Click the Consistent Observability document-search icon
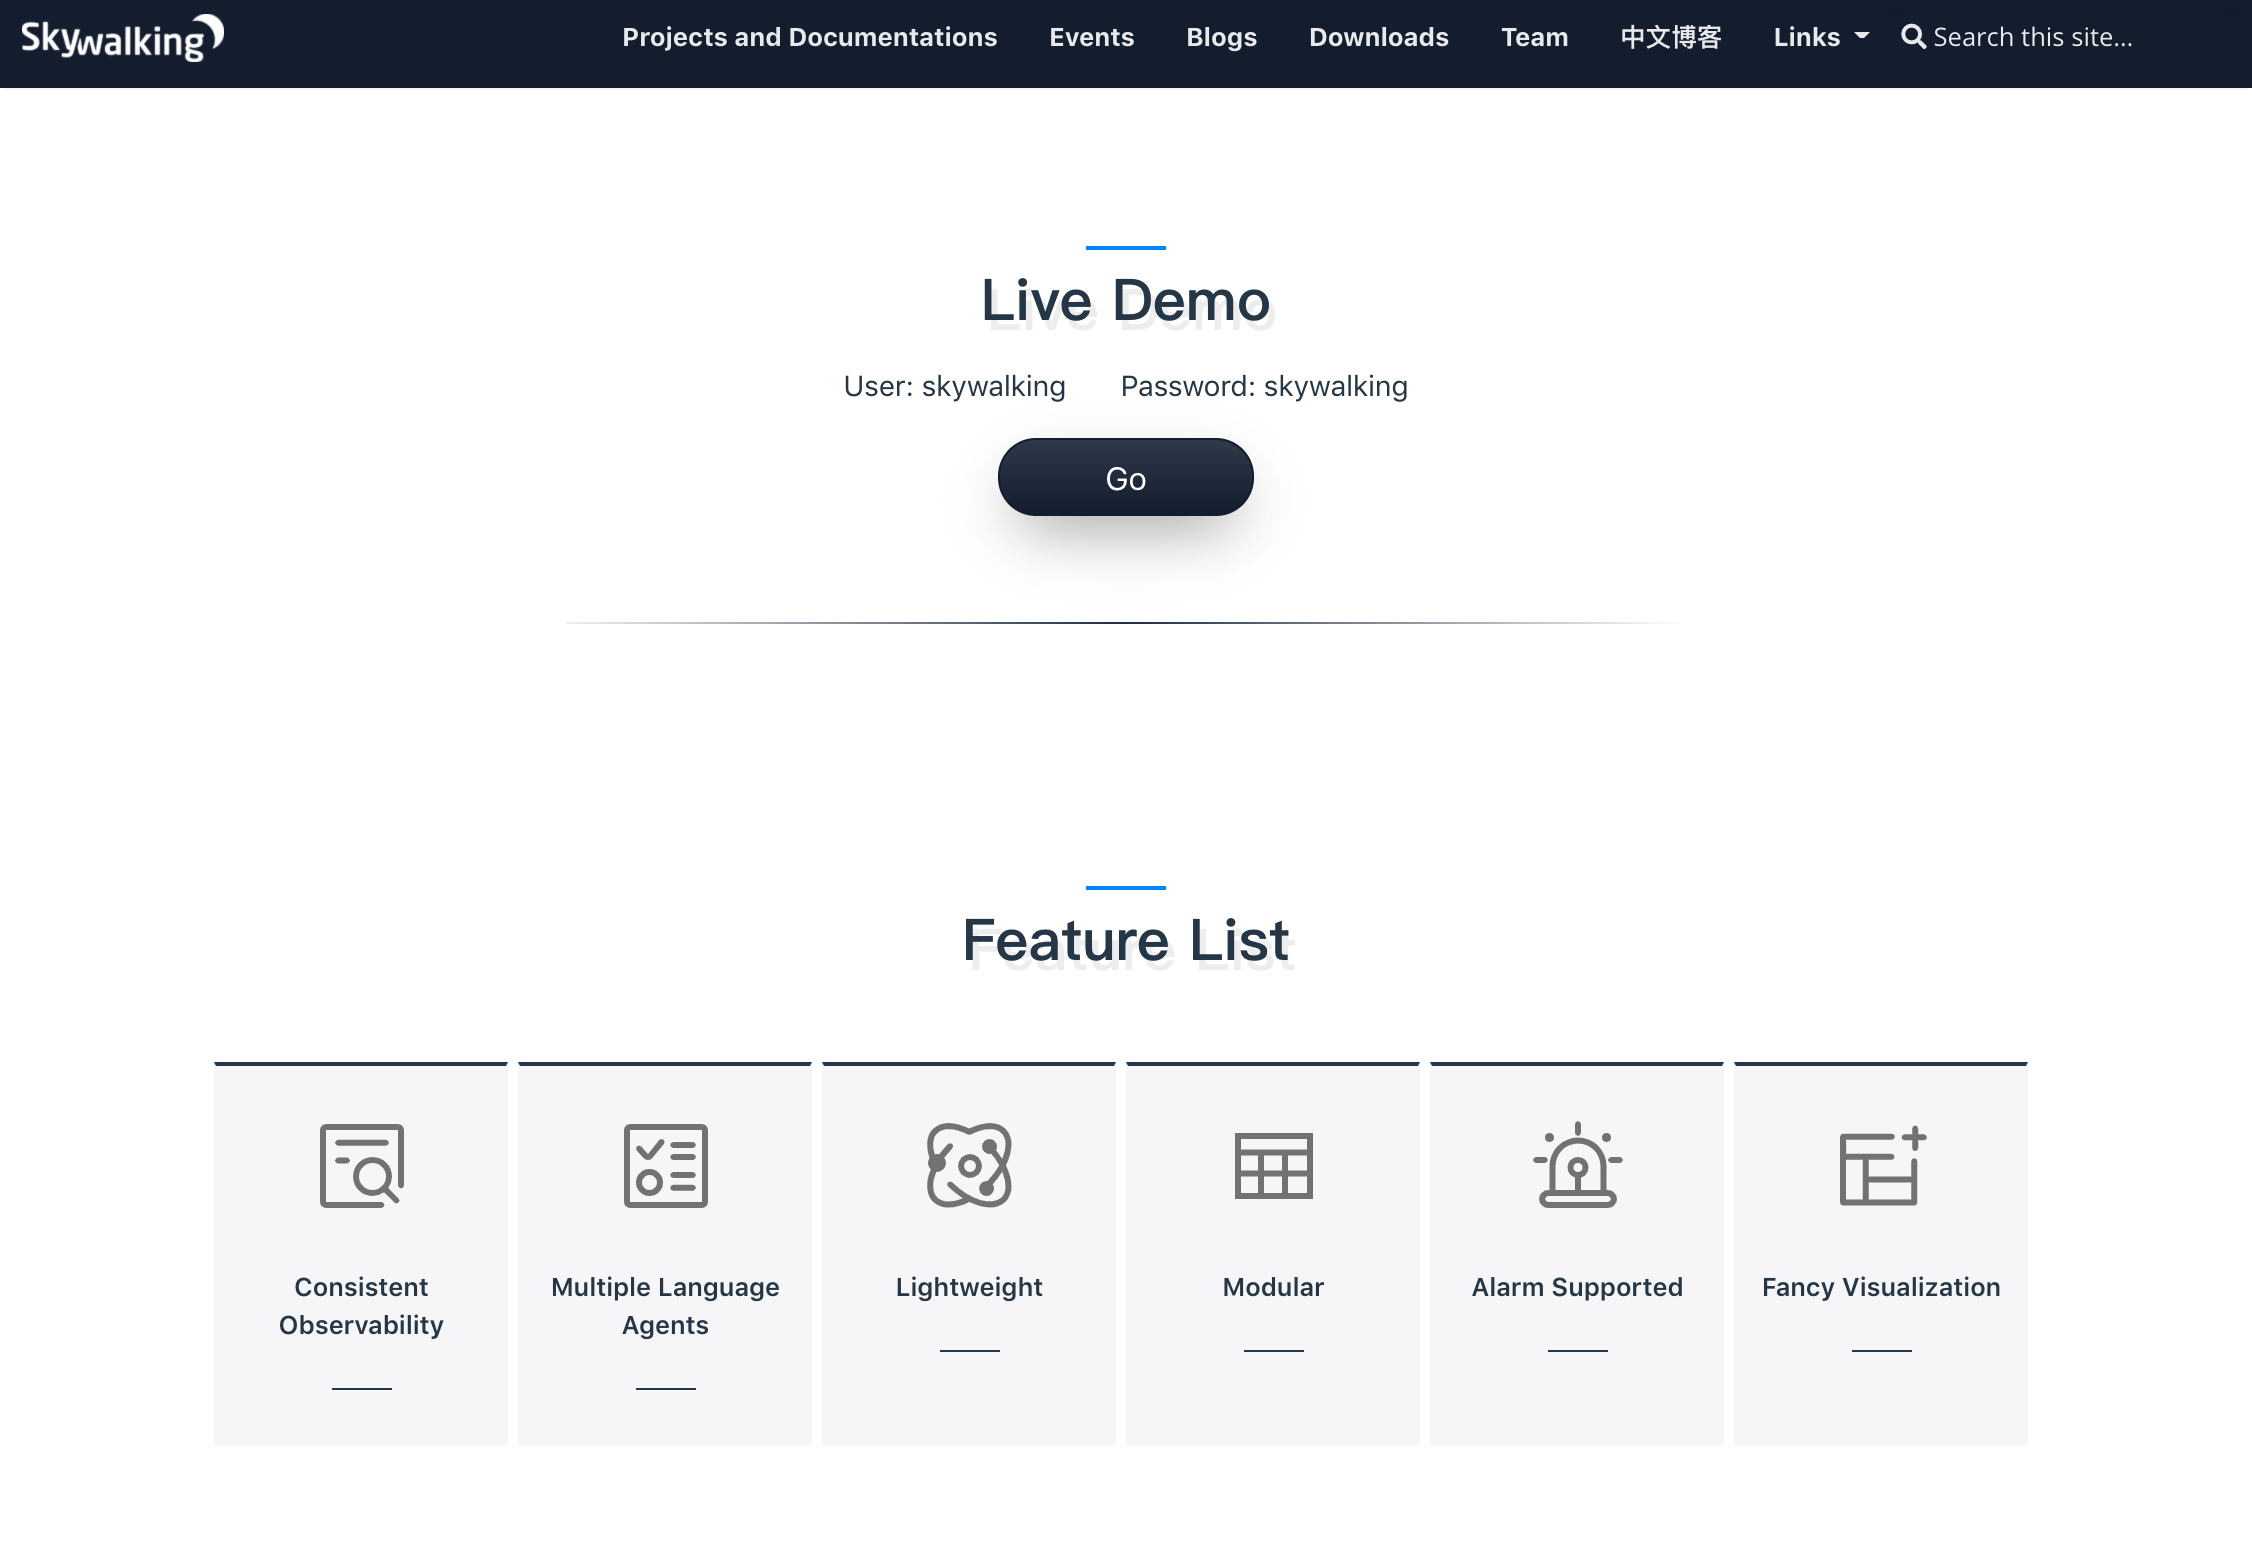The height and width of the screenshot is (1554, 2252). click(361, 1165)
